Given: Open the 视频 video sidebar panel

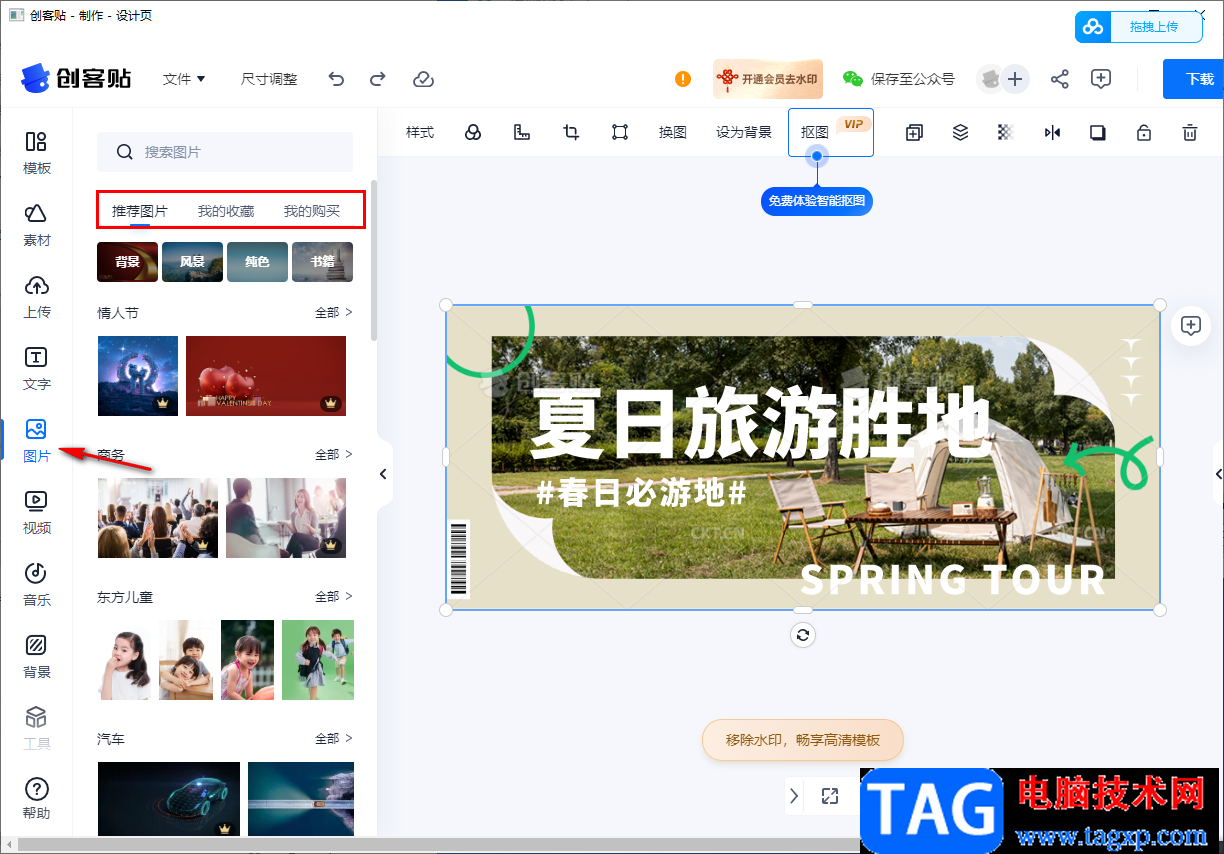Looking at the screenshot, I should point(36,513).
